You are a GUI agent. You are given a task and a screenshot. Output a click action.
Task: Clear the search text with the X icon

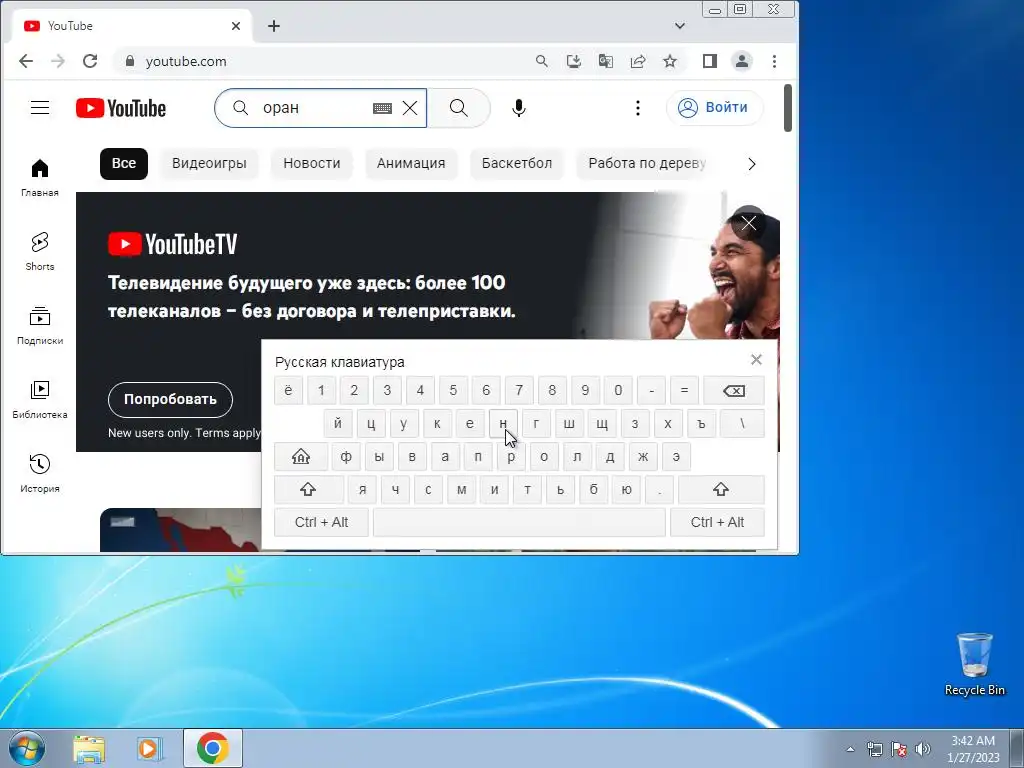click(x=410, y=108)
